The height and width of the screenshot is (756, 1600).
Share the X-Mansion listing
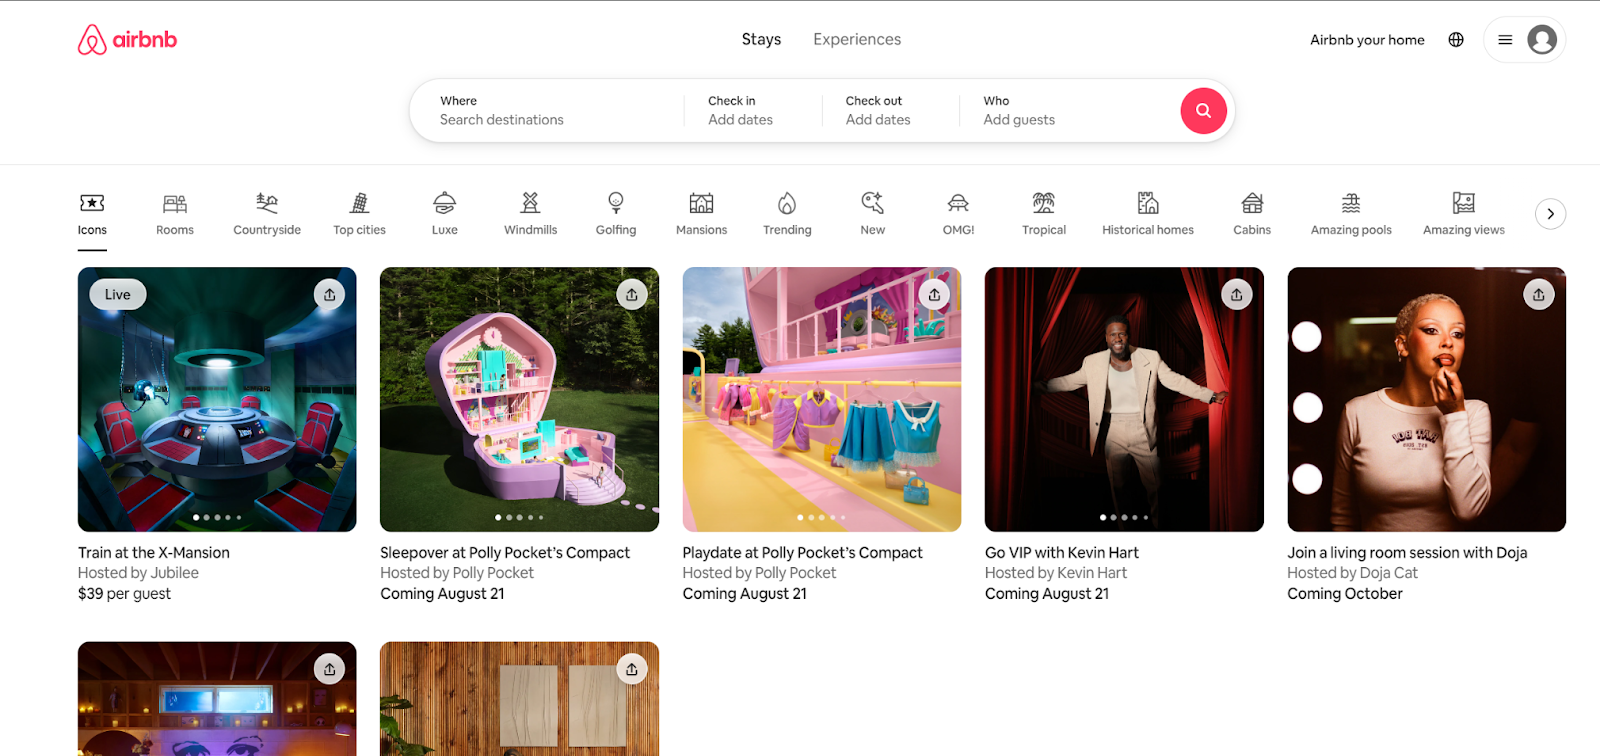click(330, 294)
